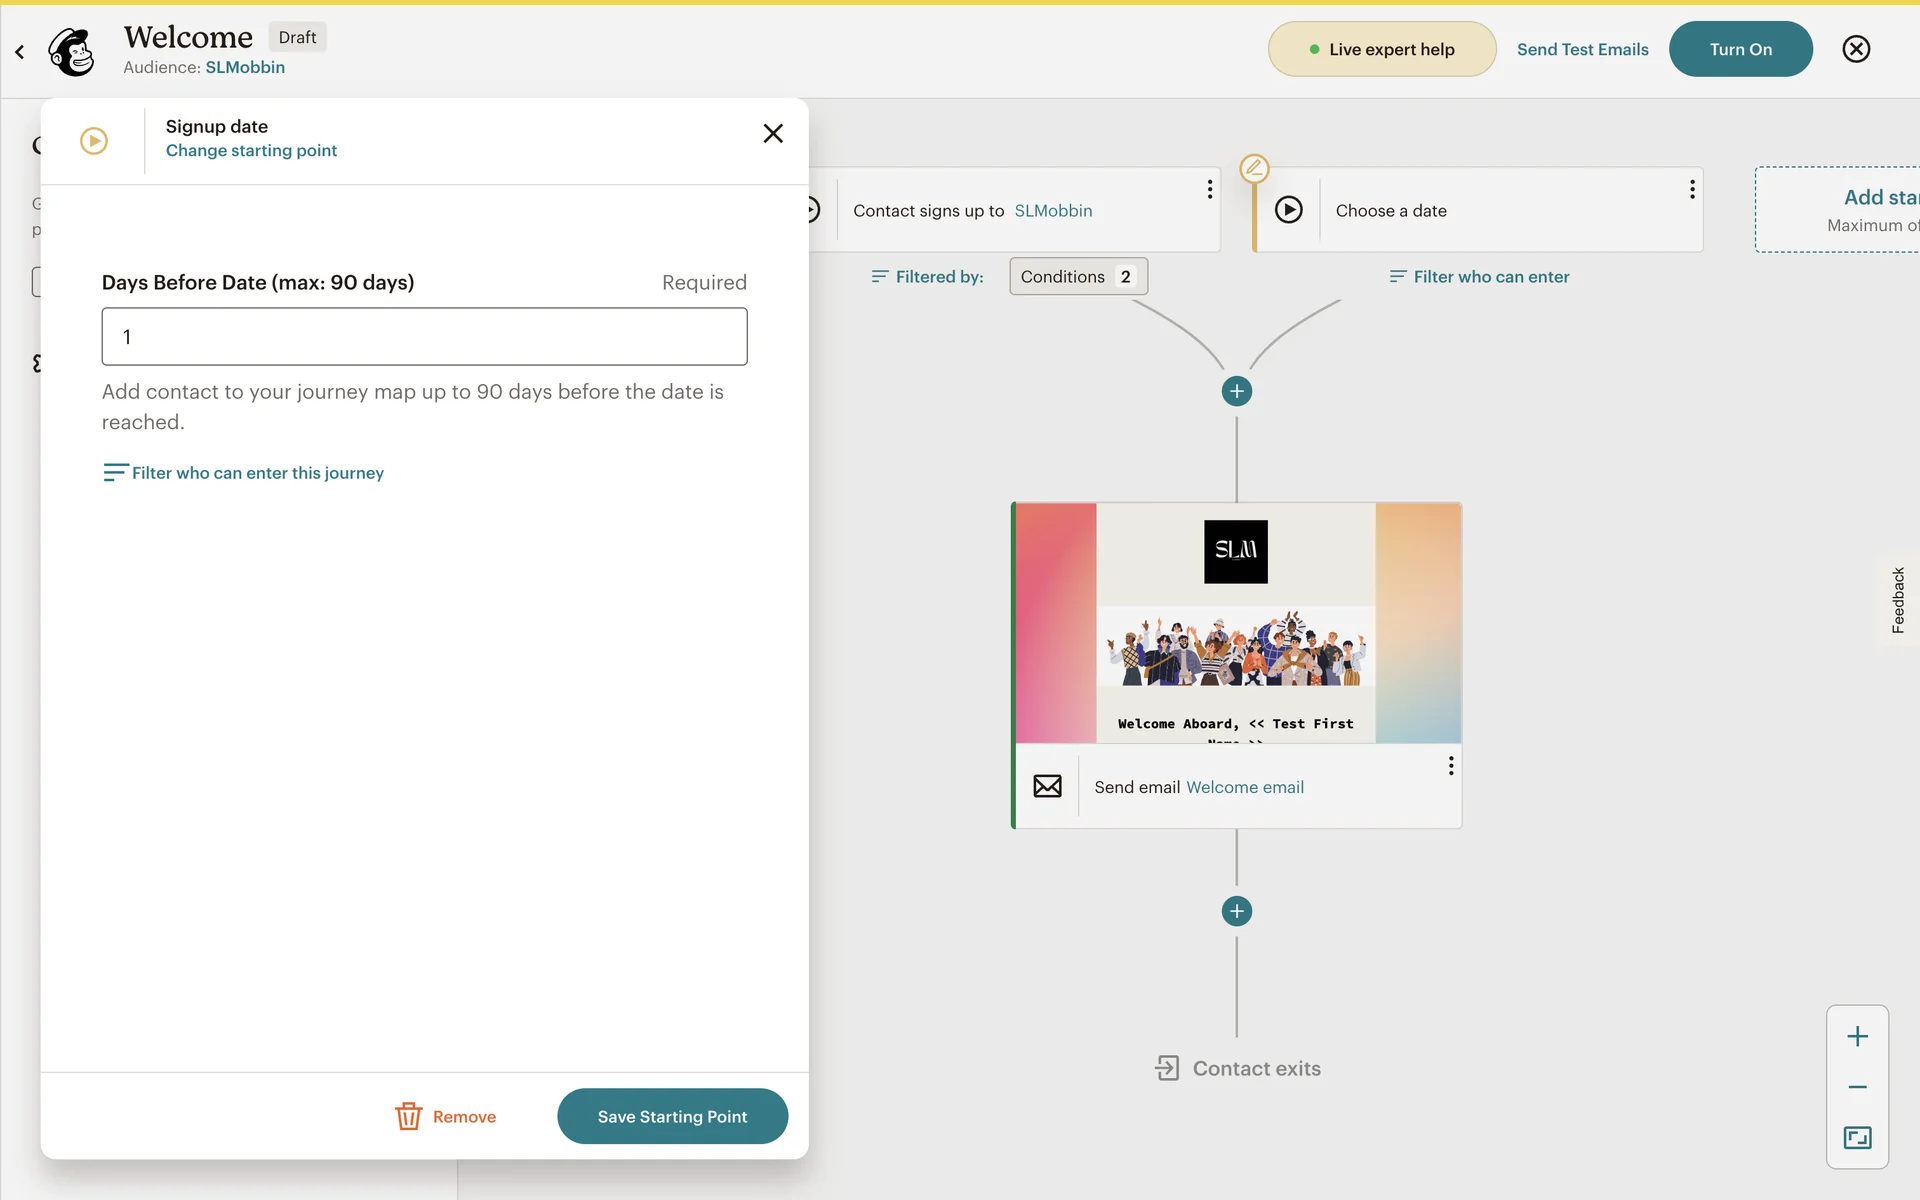Screen dimensions: 1920x1200
Task: Click Send Test Emails link
Action: coord(1582,49)
